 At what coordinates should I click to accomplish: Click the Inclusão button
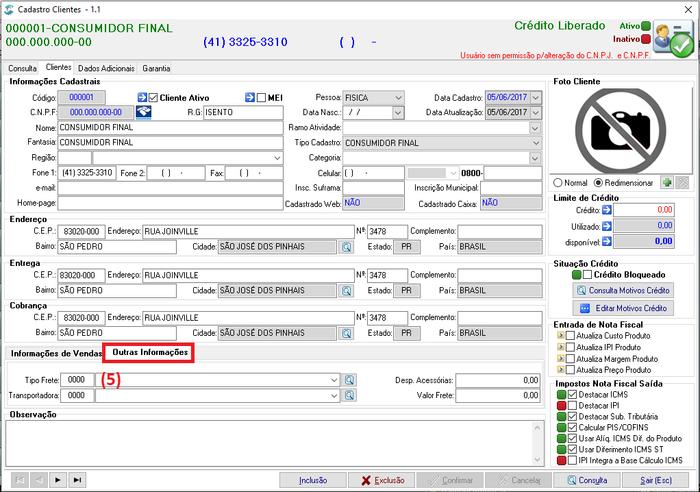pyautogui.click(x=313, y=480)
